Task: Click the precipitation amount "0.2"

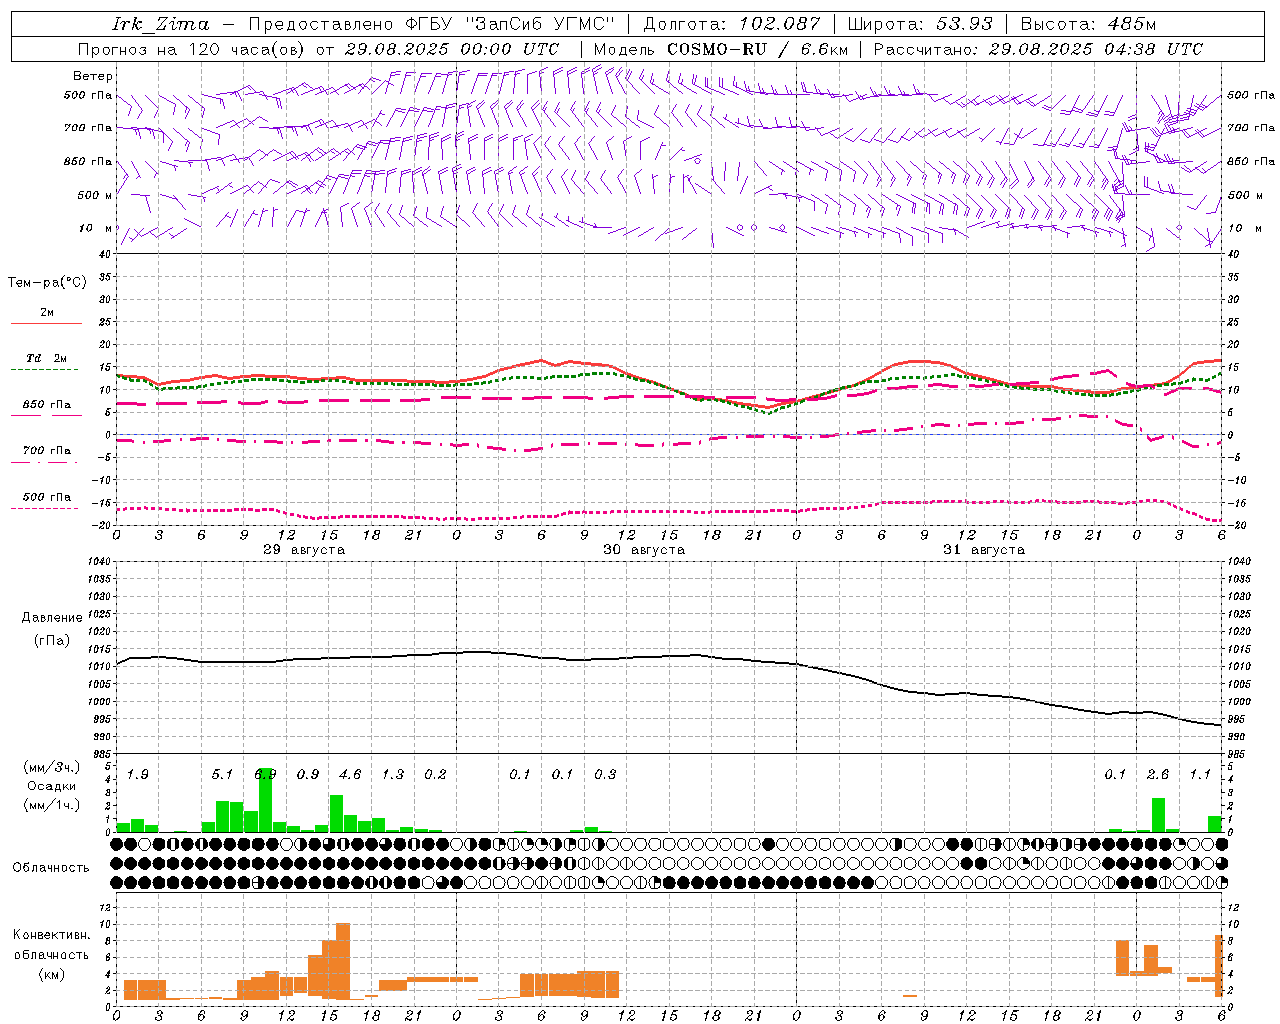Action: click(435, 775)
